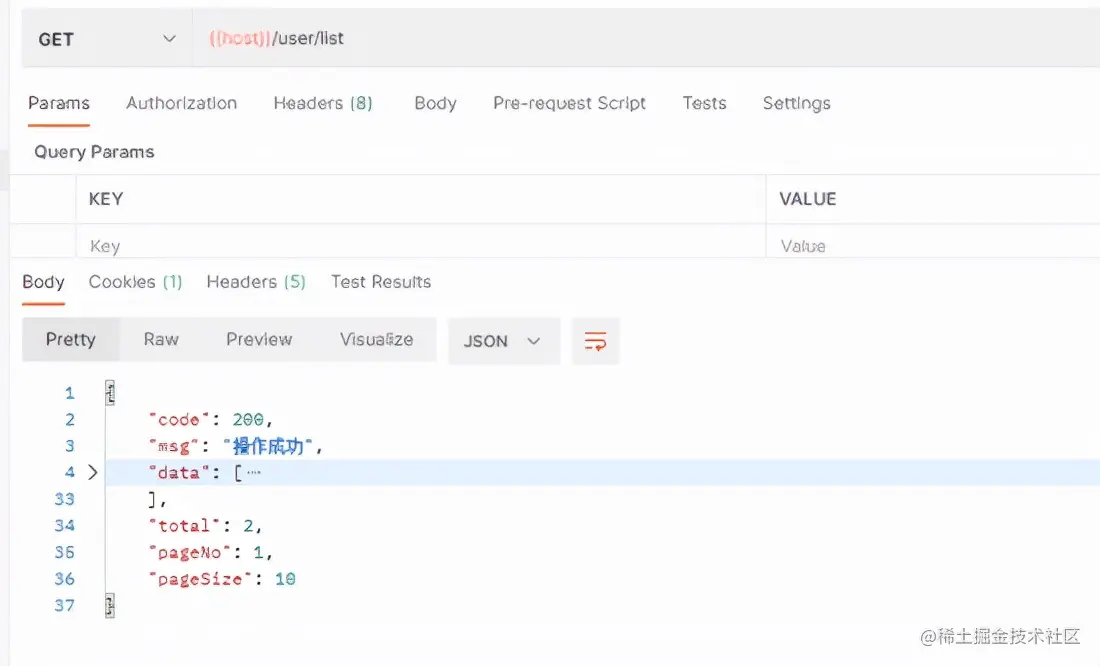The image size is (1100, 666).
Task: Switch to the Params request tab
Action: (59, 103)
